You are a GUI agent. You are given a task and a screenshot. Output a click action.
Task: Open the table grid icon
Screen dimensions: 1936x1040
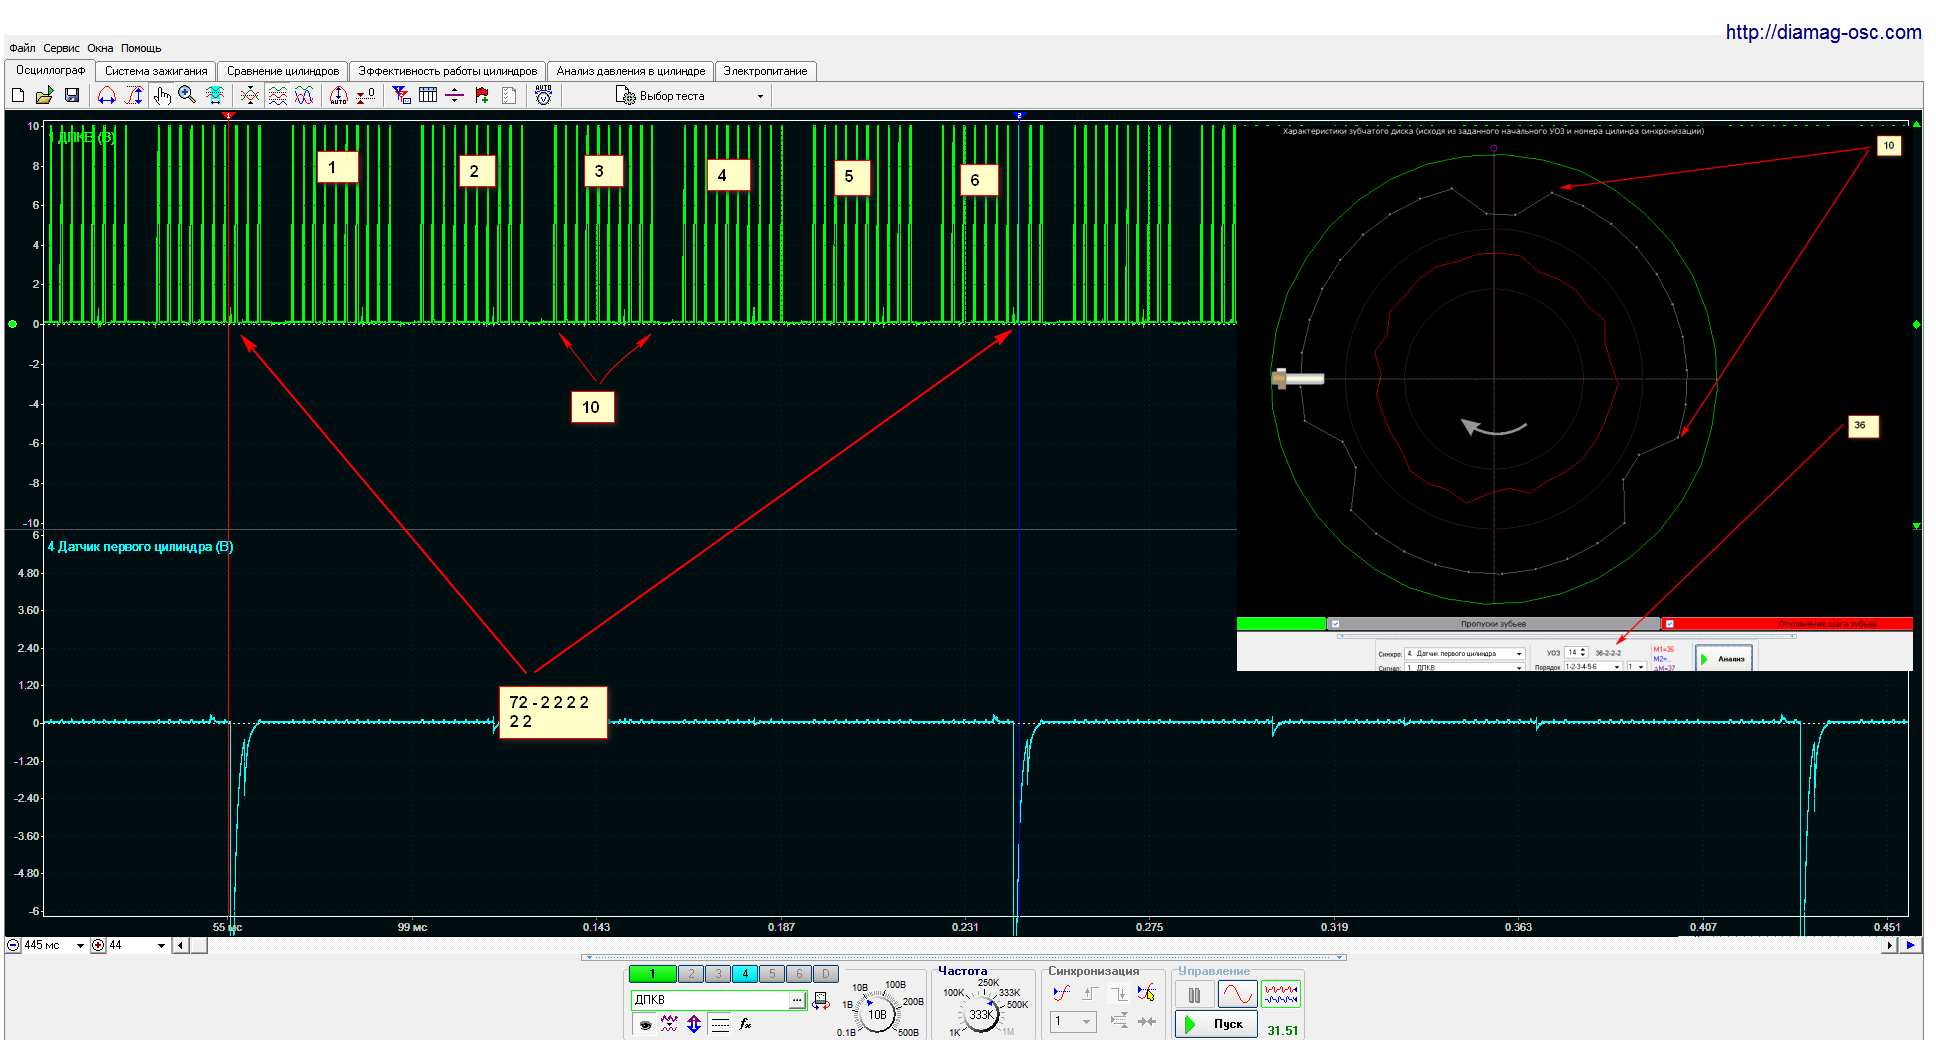[x=428, y=95]
